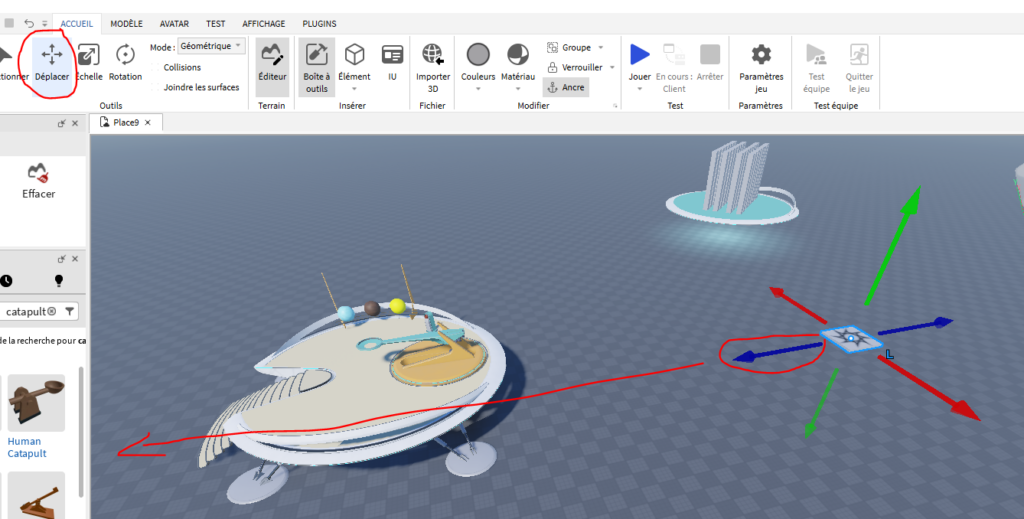Switch to the ACCUEIL ribbon tab
This screenshot has width=1024, height=519.
tap(76, 24)
